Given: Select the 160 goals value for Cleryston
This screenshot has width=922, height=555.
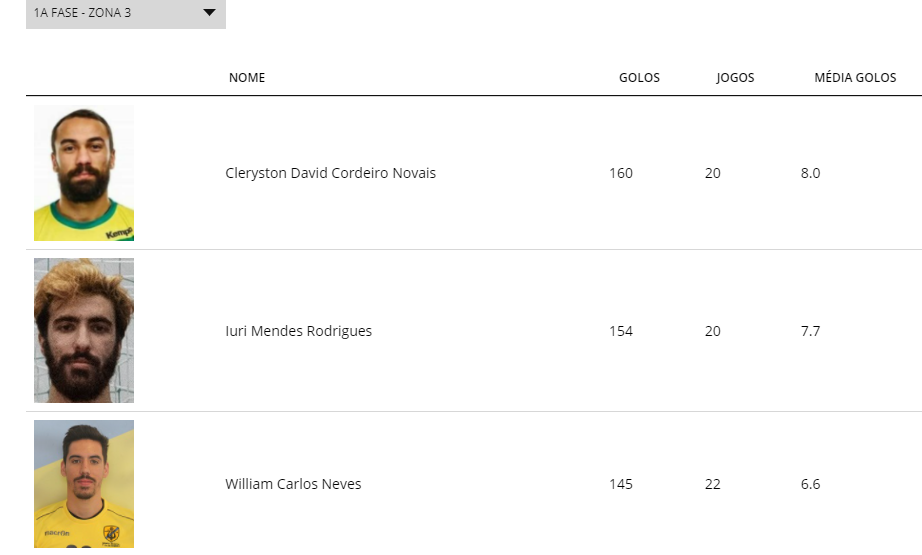Looking at the screenshot, I should pyautogui.click(x=621, y=173).
